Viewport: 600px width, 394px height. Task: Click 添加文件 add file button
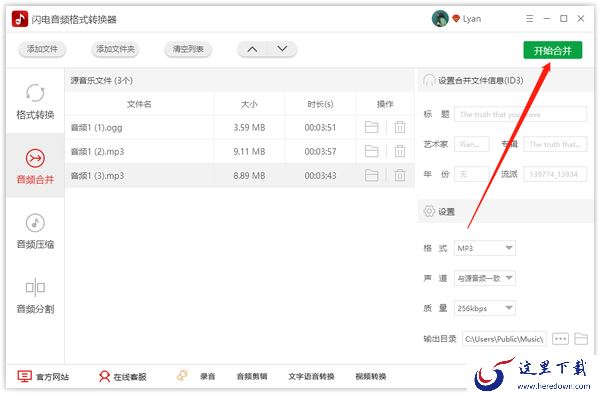(x=42, y=49)
